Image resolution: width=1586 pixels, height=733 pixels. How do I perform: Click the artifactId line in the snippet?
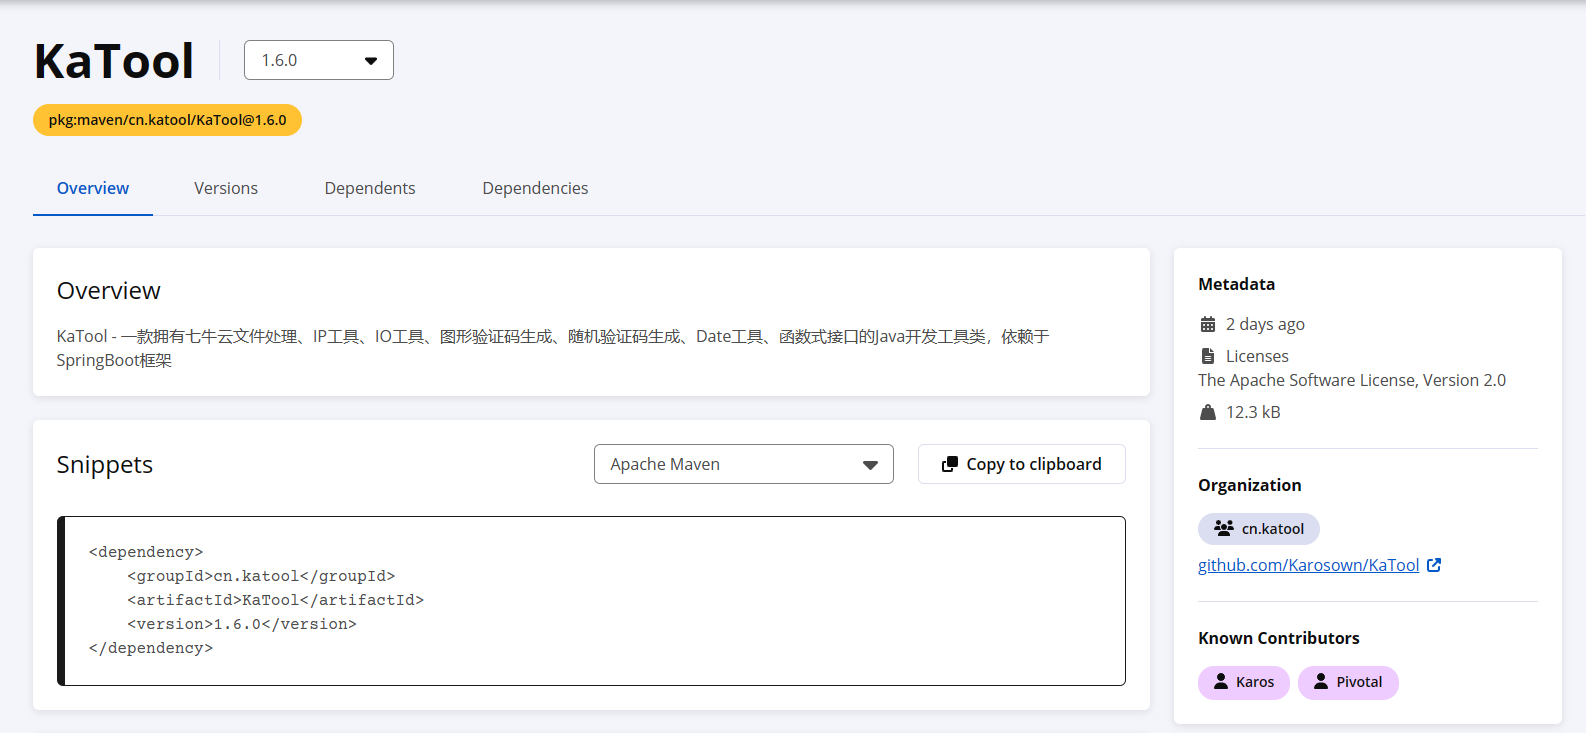click(x=275, y=600)
